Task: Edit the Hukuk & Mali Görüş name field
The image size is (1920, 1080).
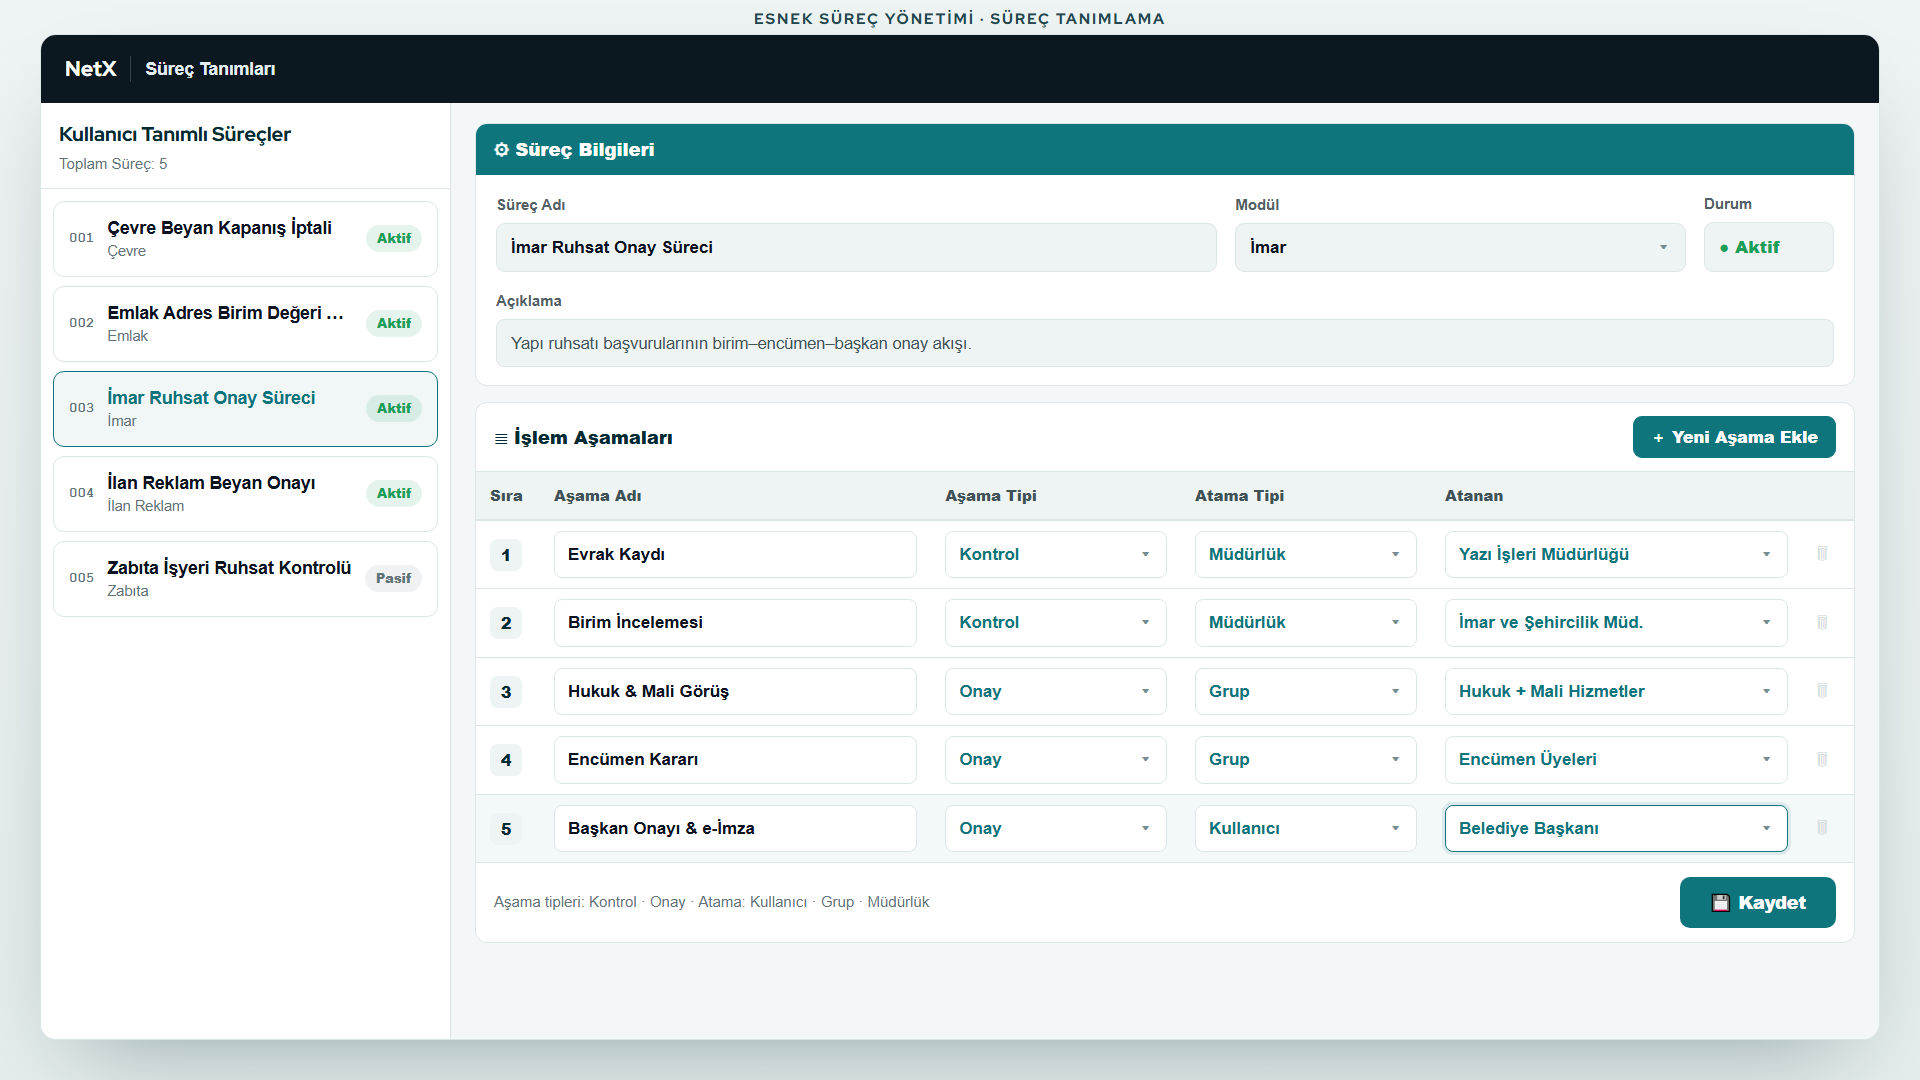Action: (735, 691)
